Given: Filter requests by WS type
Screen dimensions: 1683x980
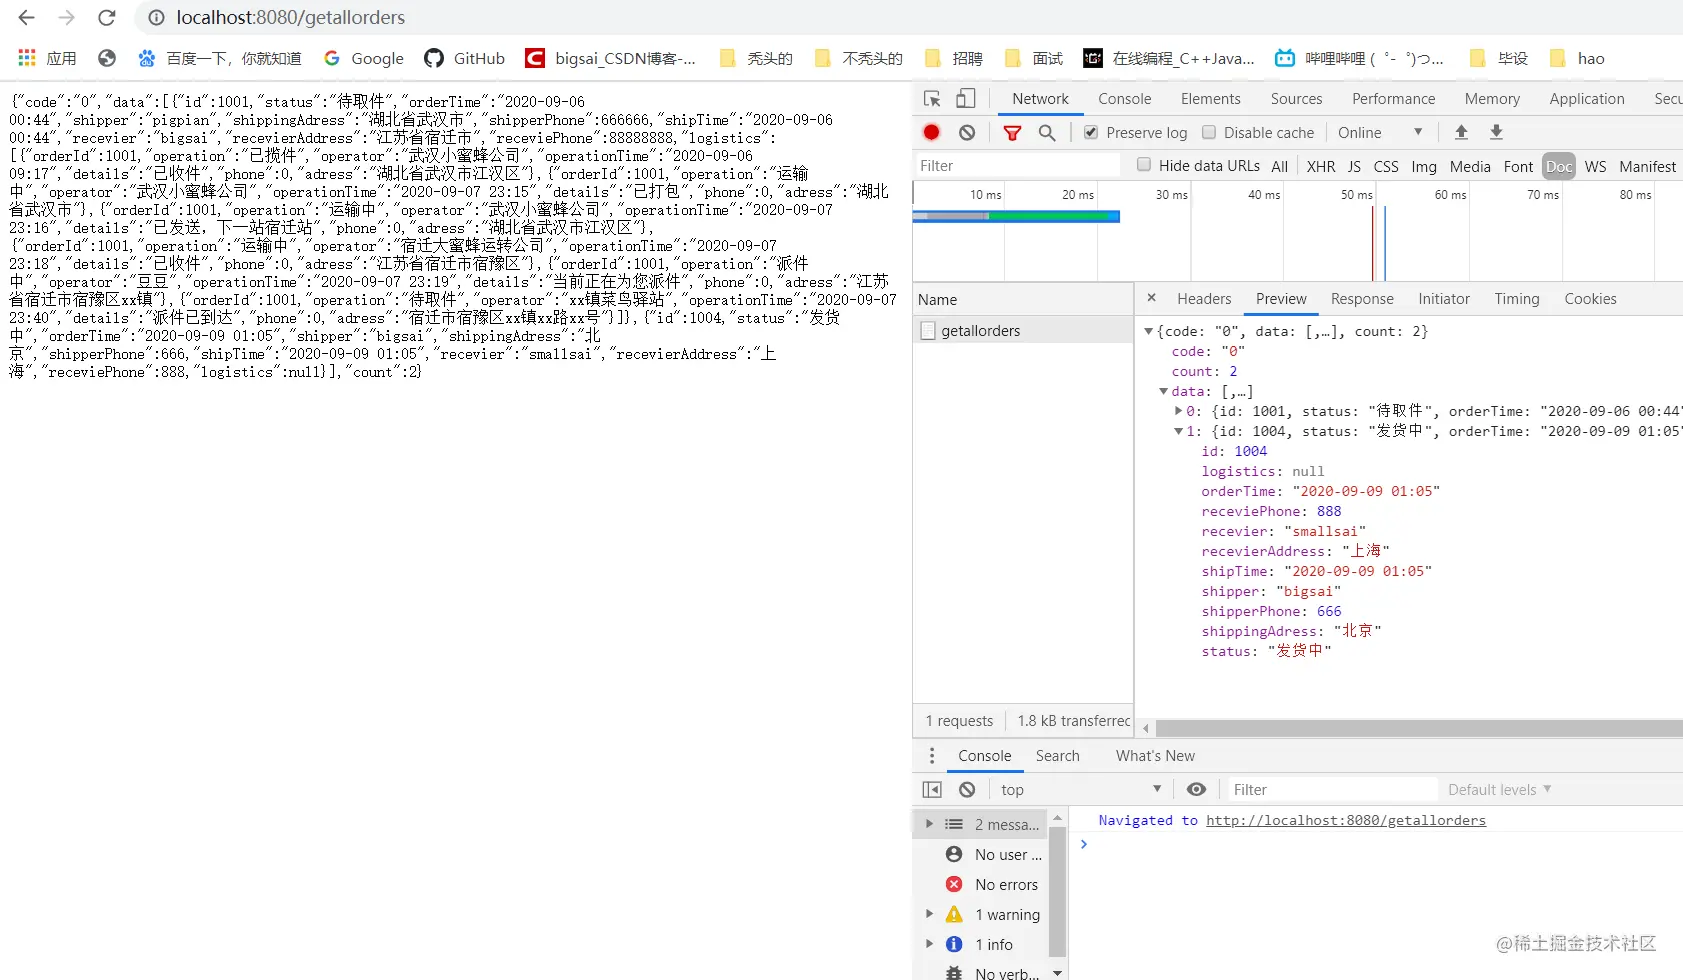Looking at the screenshot, I should (1595, 166).
